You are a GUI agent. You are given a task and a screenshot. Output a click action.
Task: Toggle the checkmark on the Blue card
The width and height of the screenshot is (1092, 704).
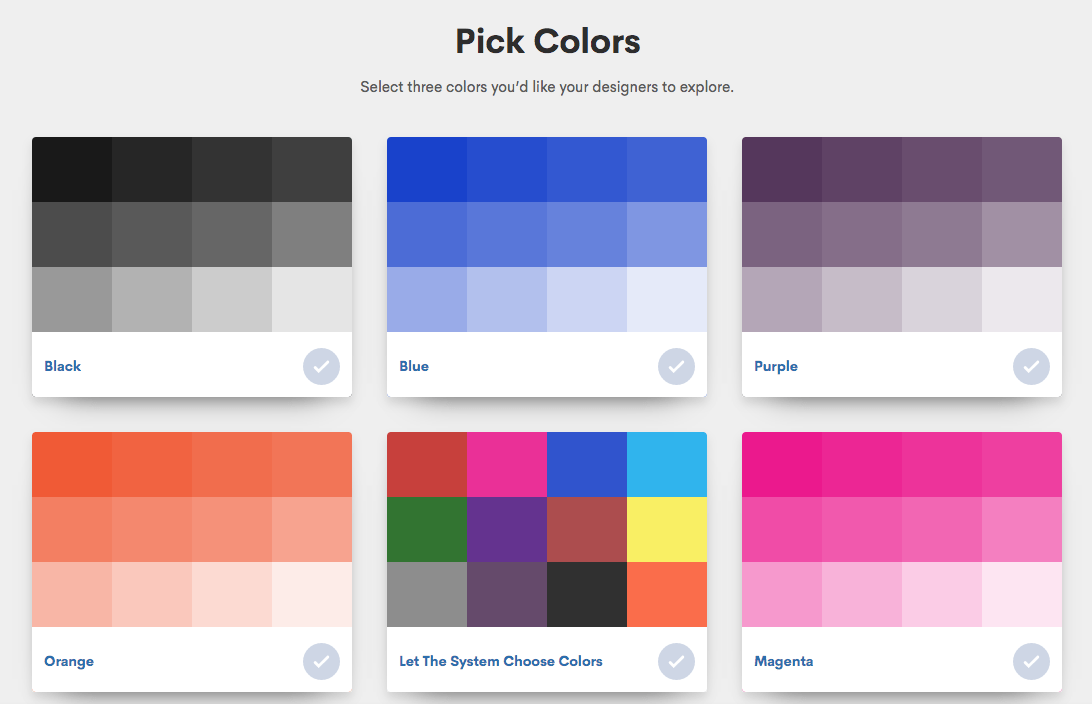point(676,366)
